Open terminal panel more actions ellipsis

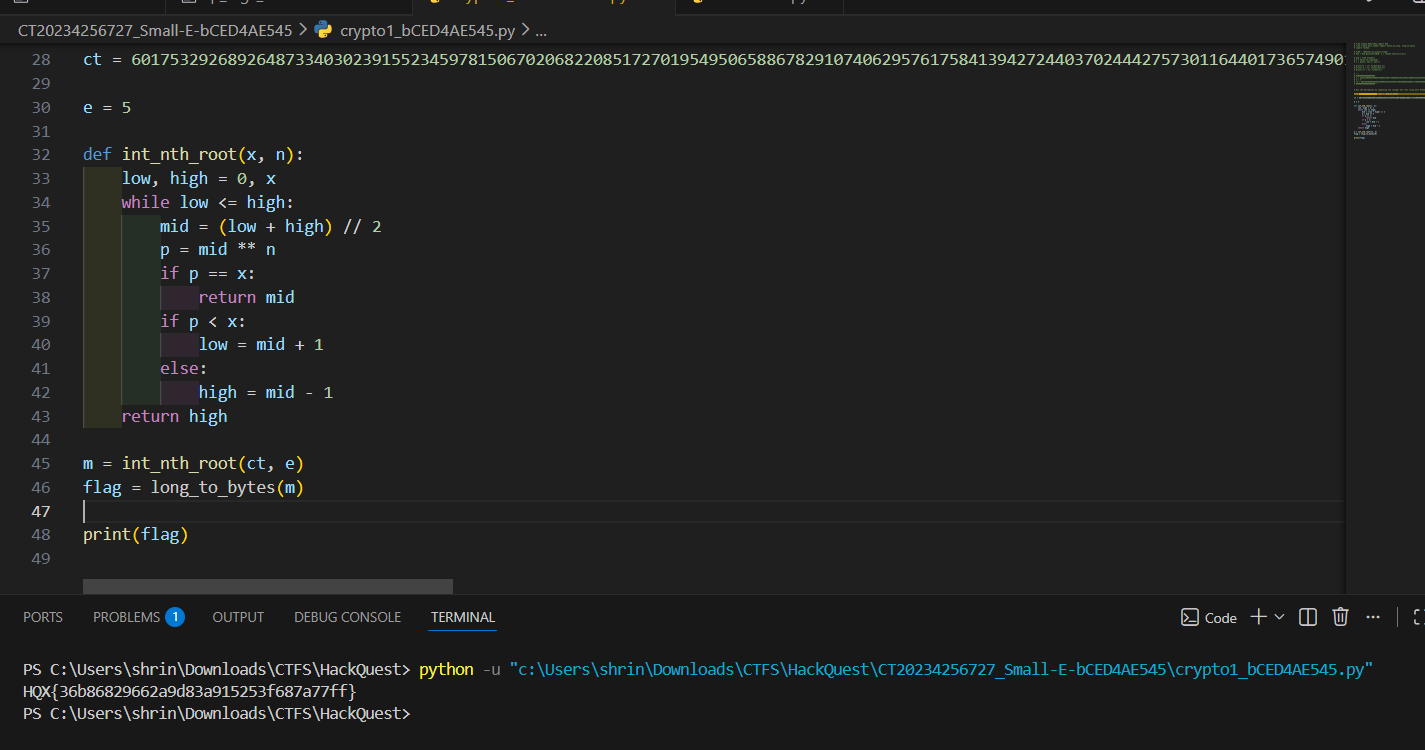(1373, 617)
